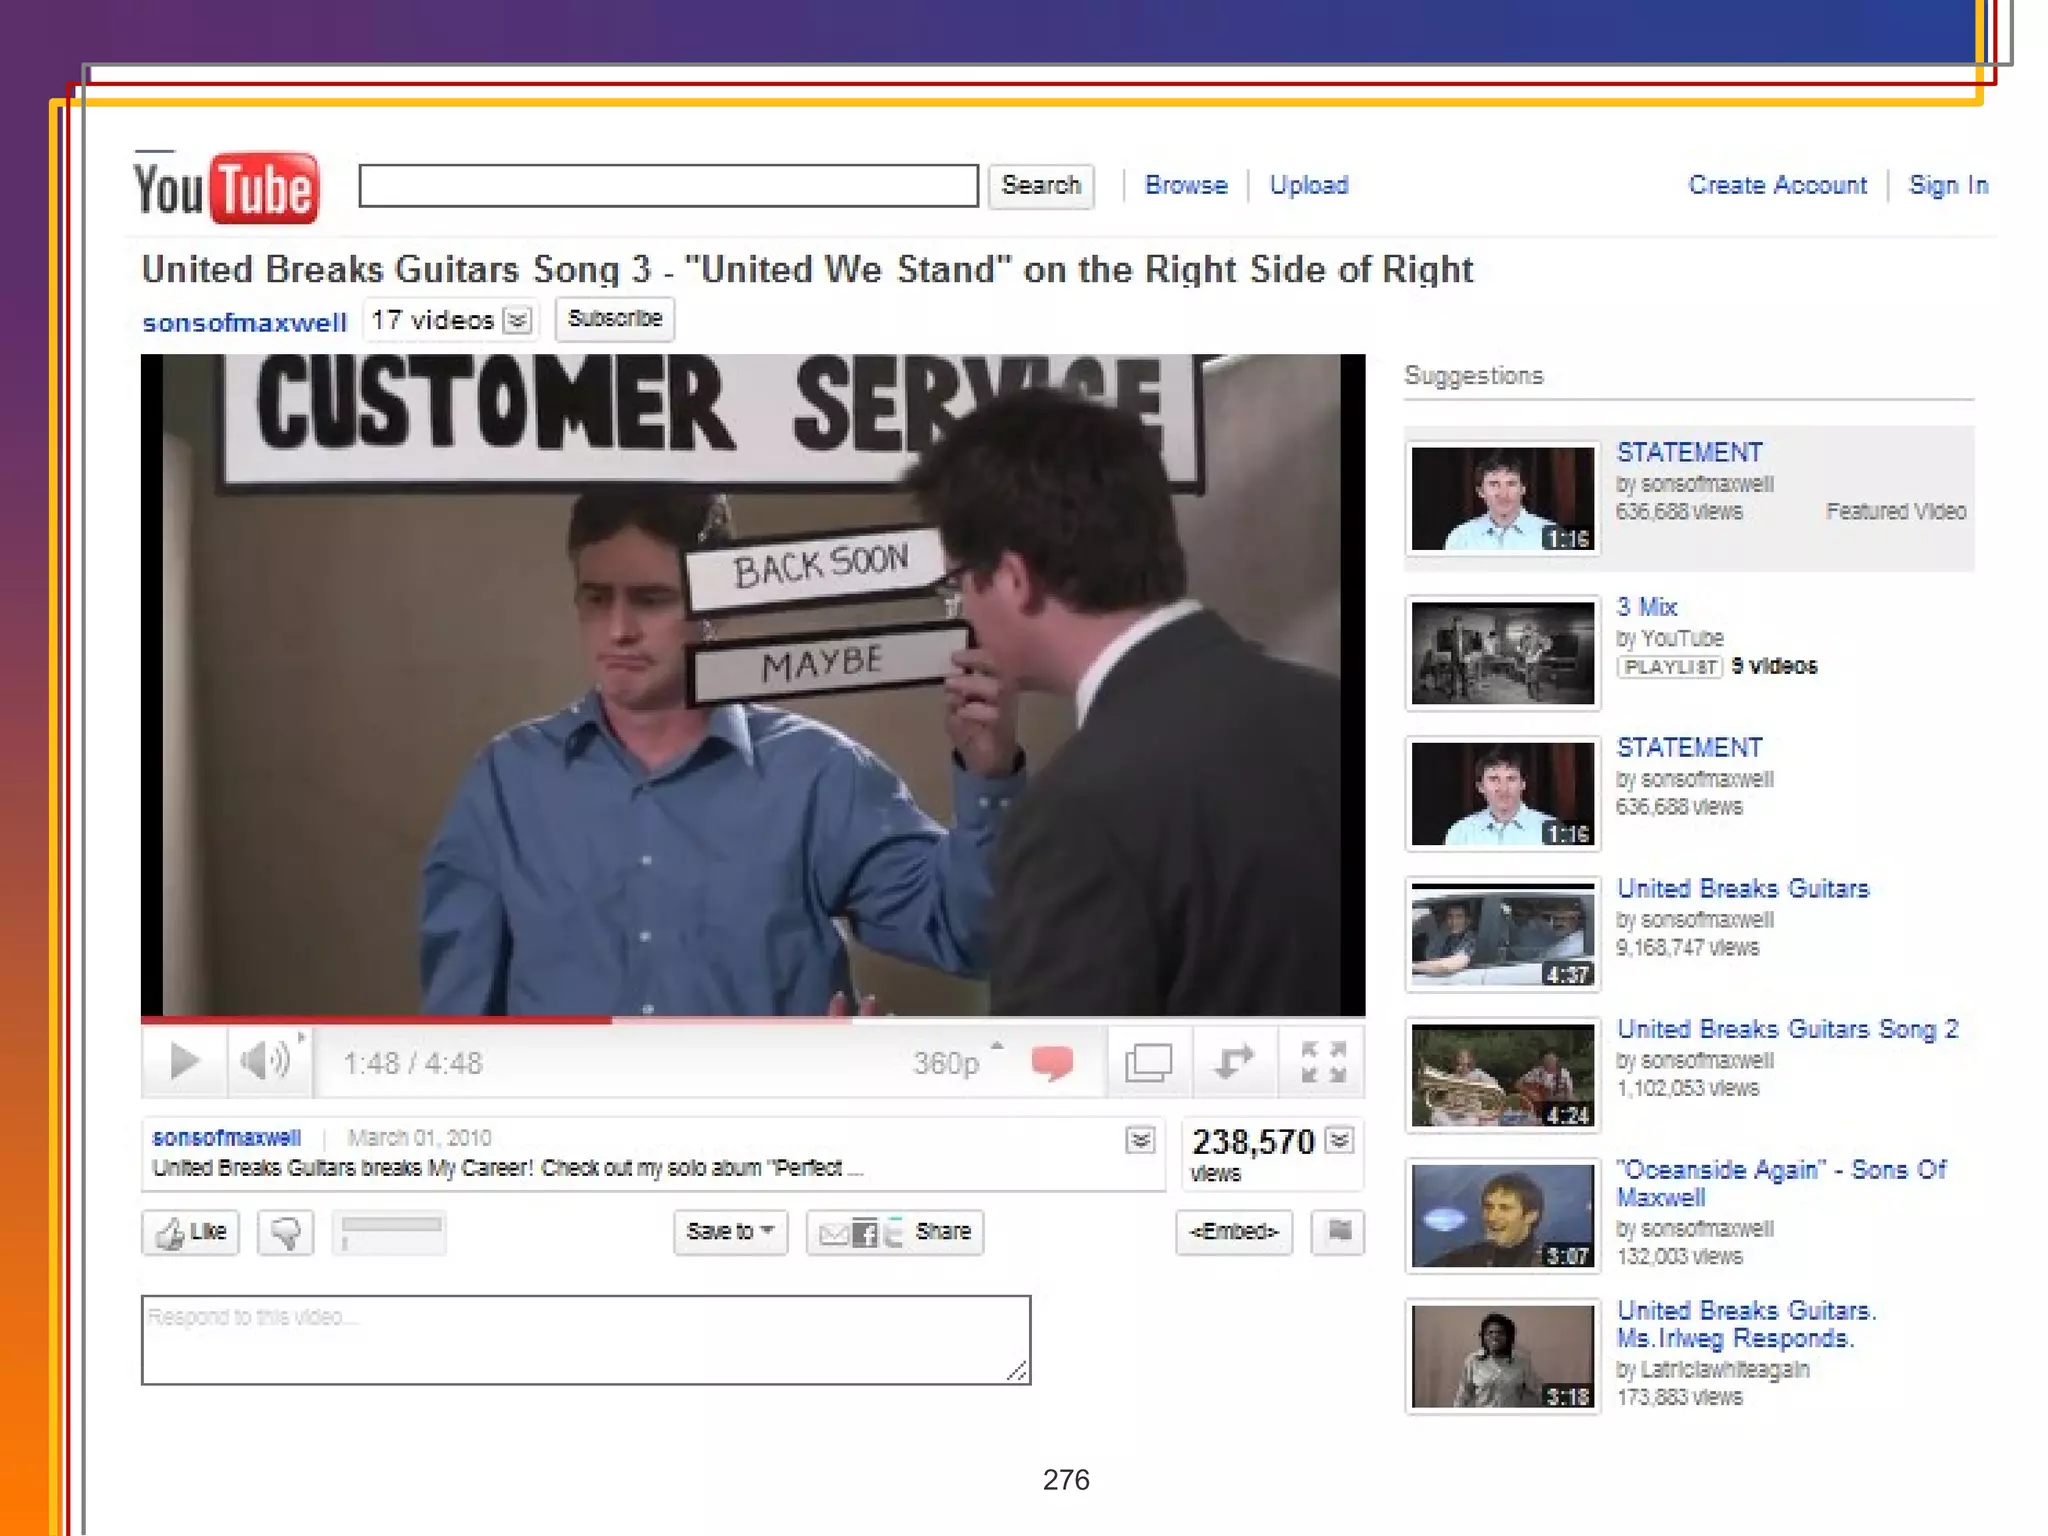Open United Breaks Guitars Song 2 thumbnail
This screenshot has height=1536, width=2048.
pyautogui.click(x=1502, y=1075)
